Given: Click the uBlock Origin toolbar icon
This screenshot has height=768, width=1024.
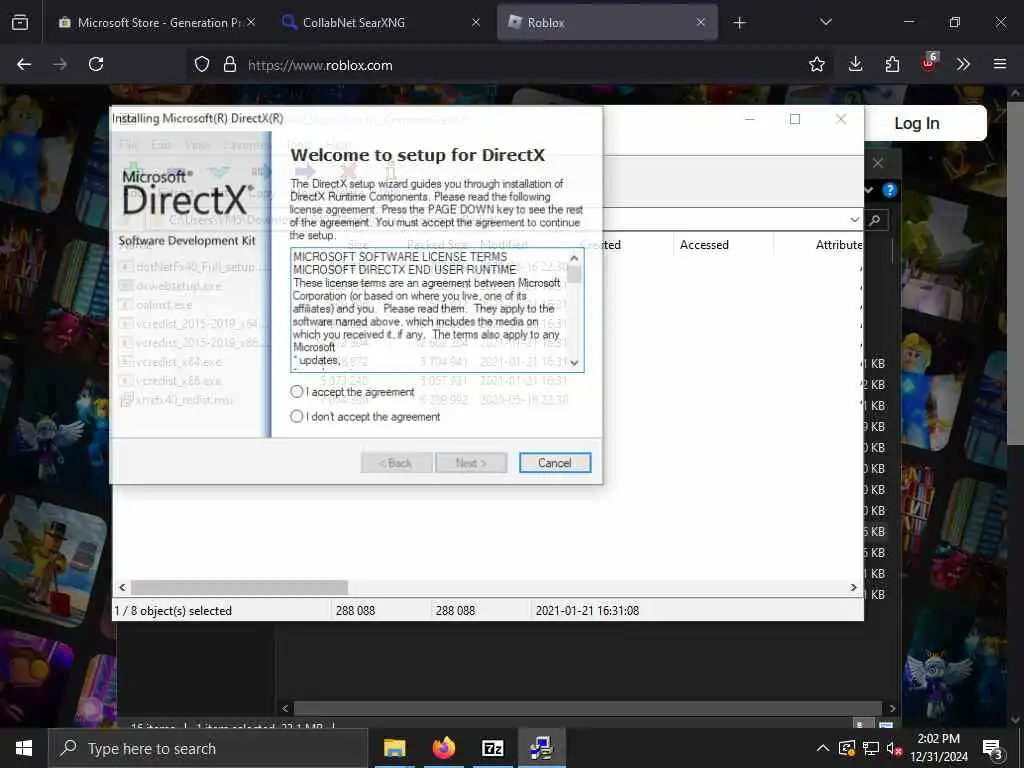Looking at the screenshot, I should click(929, 63).
